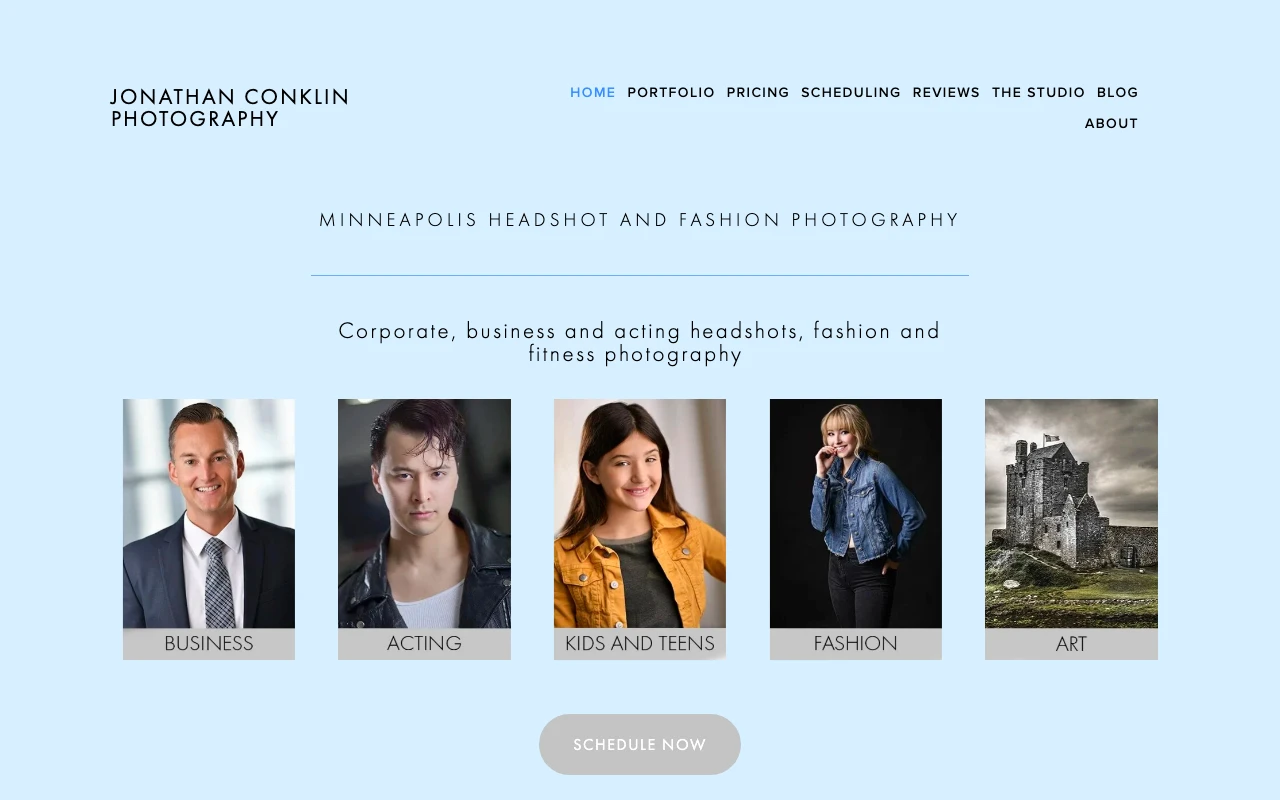Image resolution: width=1280 pixels, height=800 pixels.
Task: Open the businessman headshot thumbnail
Action: pos(209,514)
